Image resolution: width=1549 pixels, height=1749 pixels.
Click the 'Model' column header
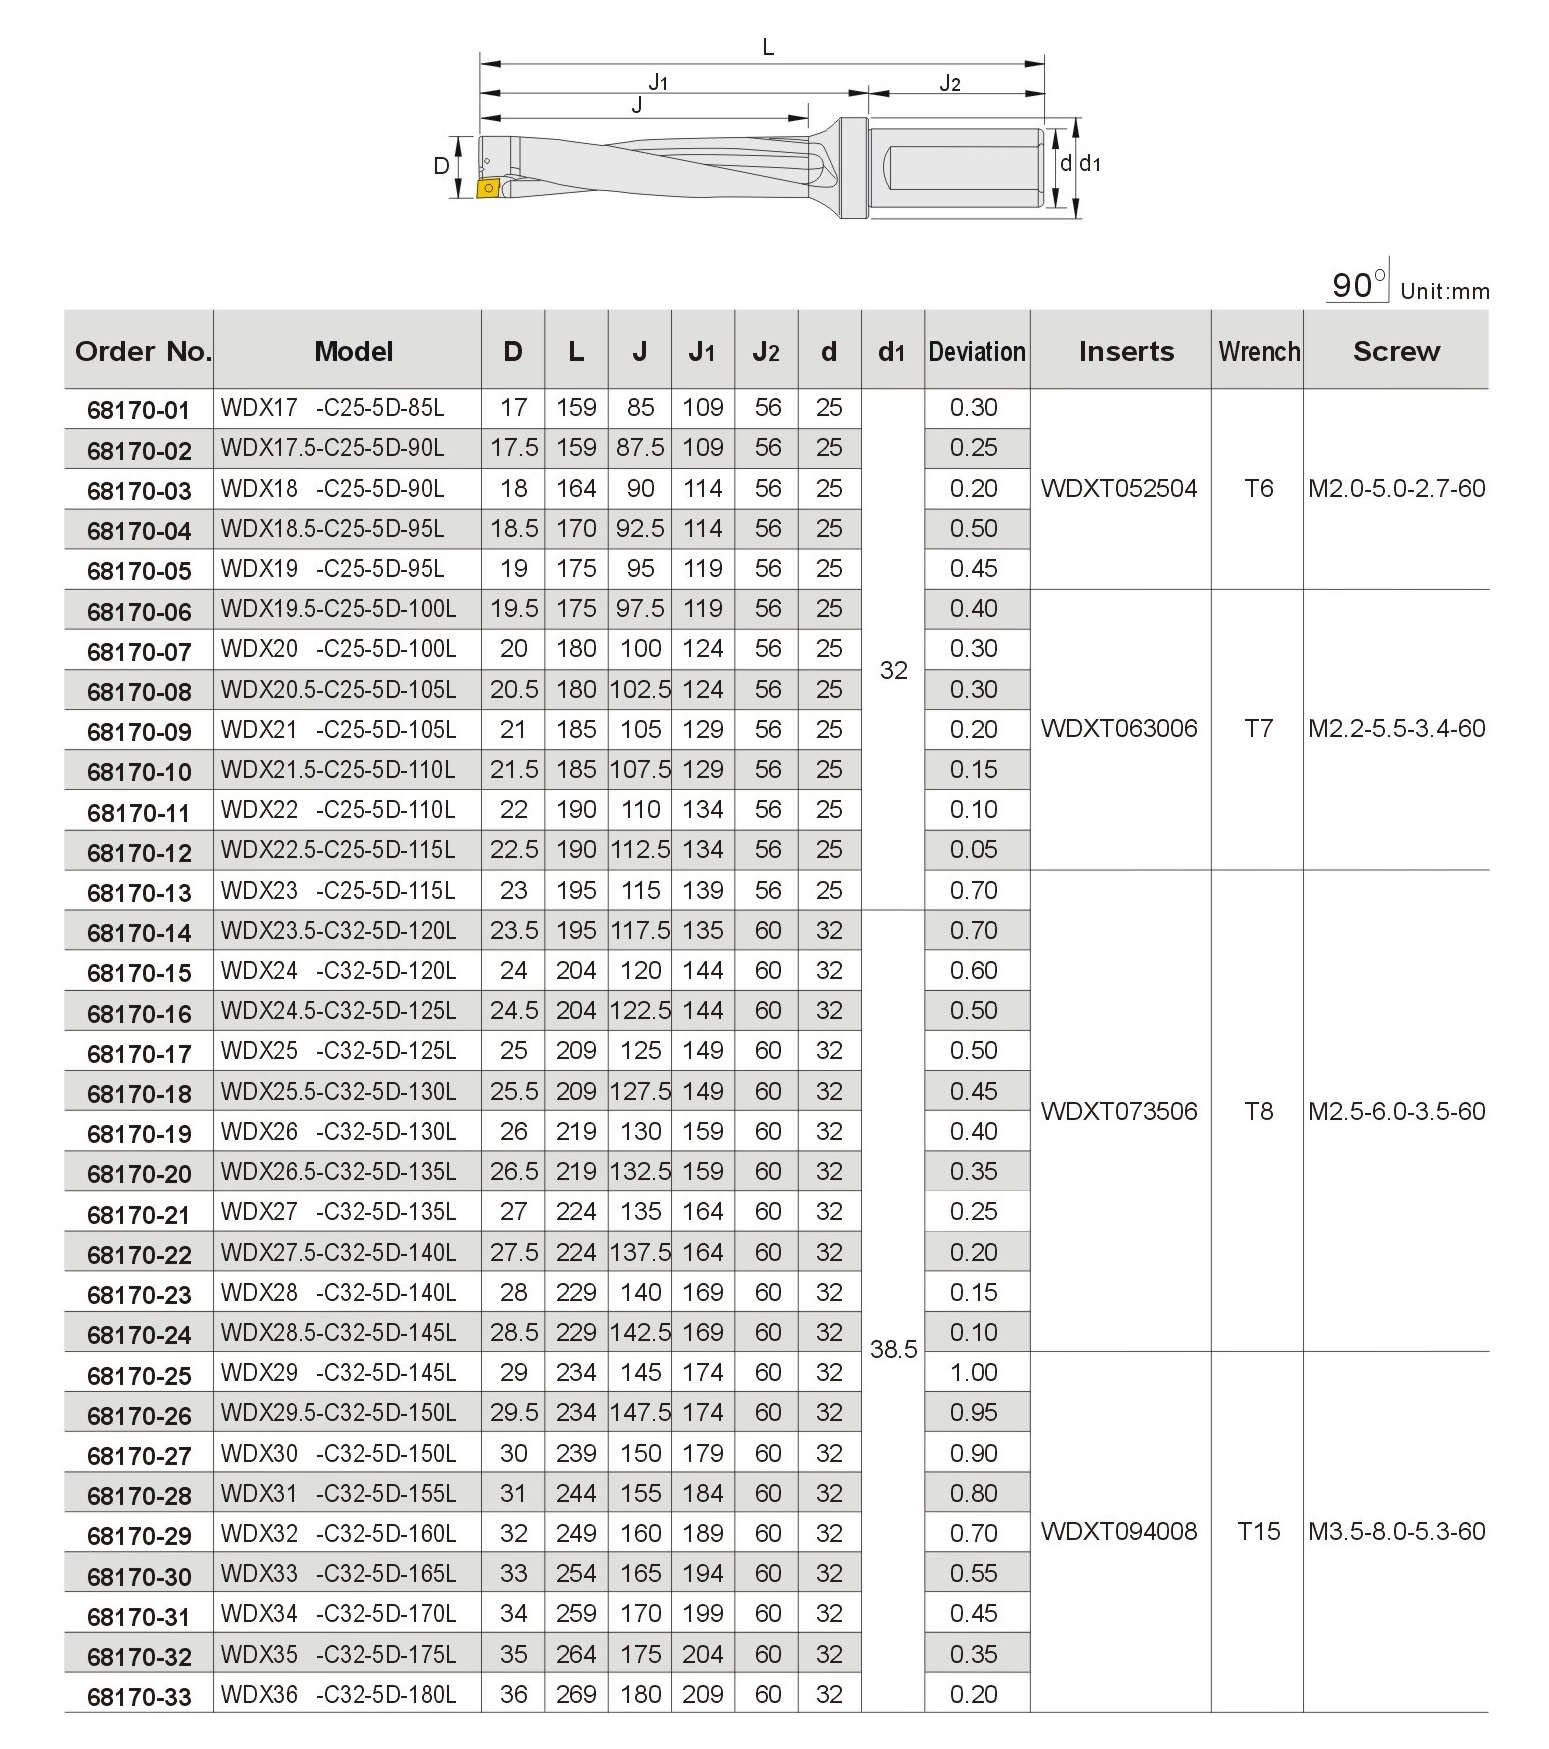point(353,351)
